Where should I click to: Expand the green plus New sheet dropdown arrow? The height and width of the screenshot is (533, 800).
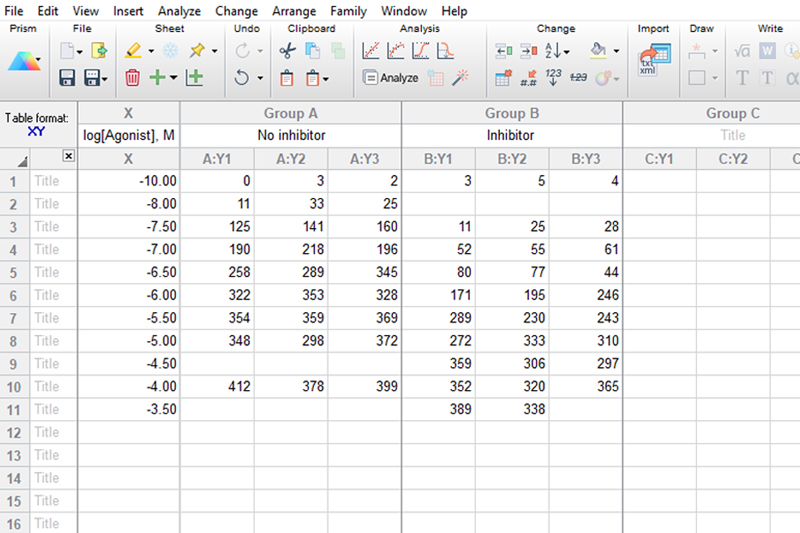[173, 77]
